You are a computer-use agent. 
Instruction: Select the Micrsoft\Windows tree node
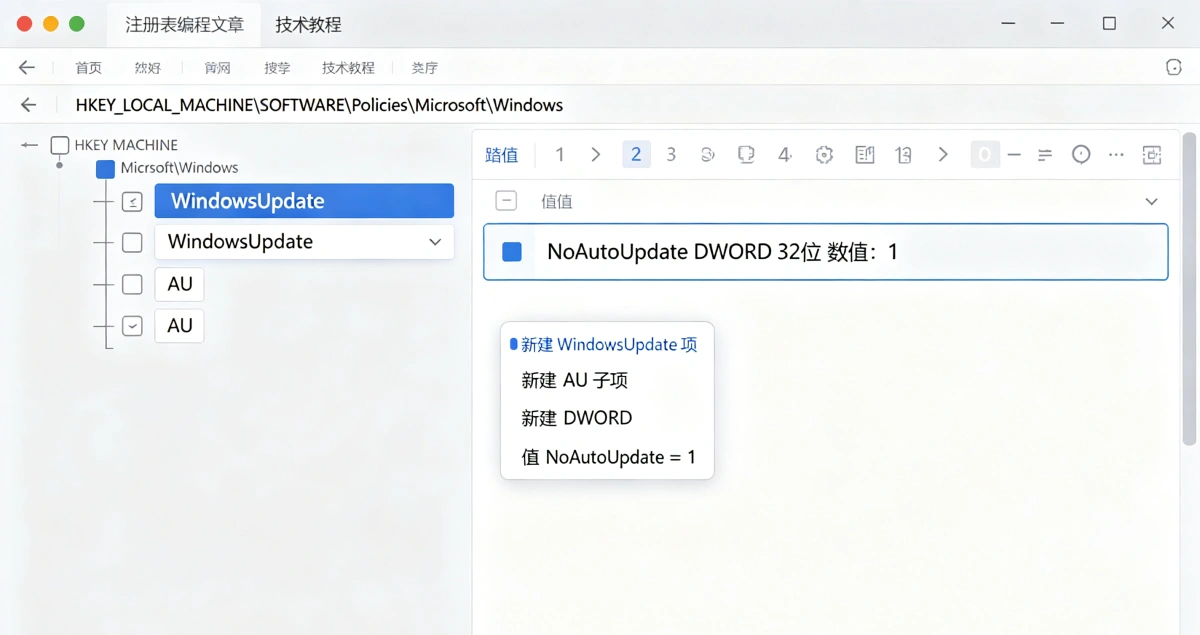(x=180, y=168)
